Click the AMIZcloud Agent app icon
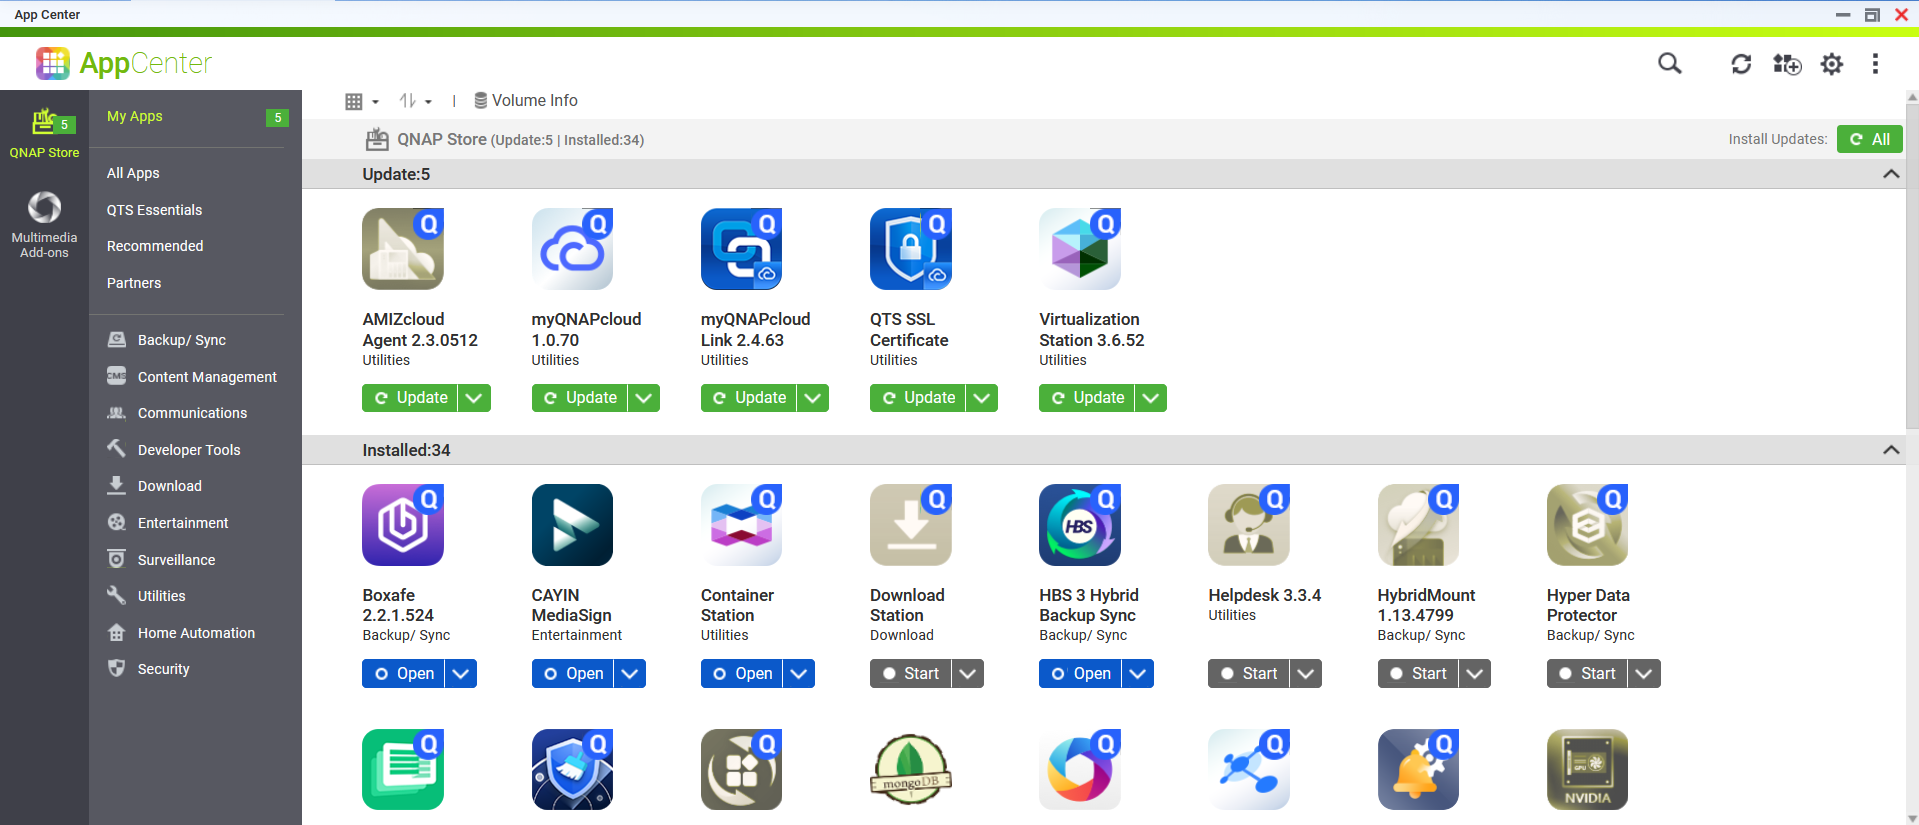This screenshot has height=825, width=1919. click(403, 249)
